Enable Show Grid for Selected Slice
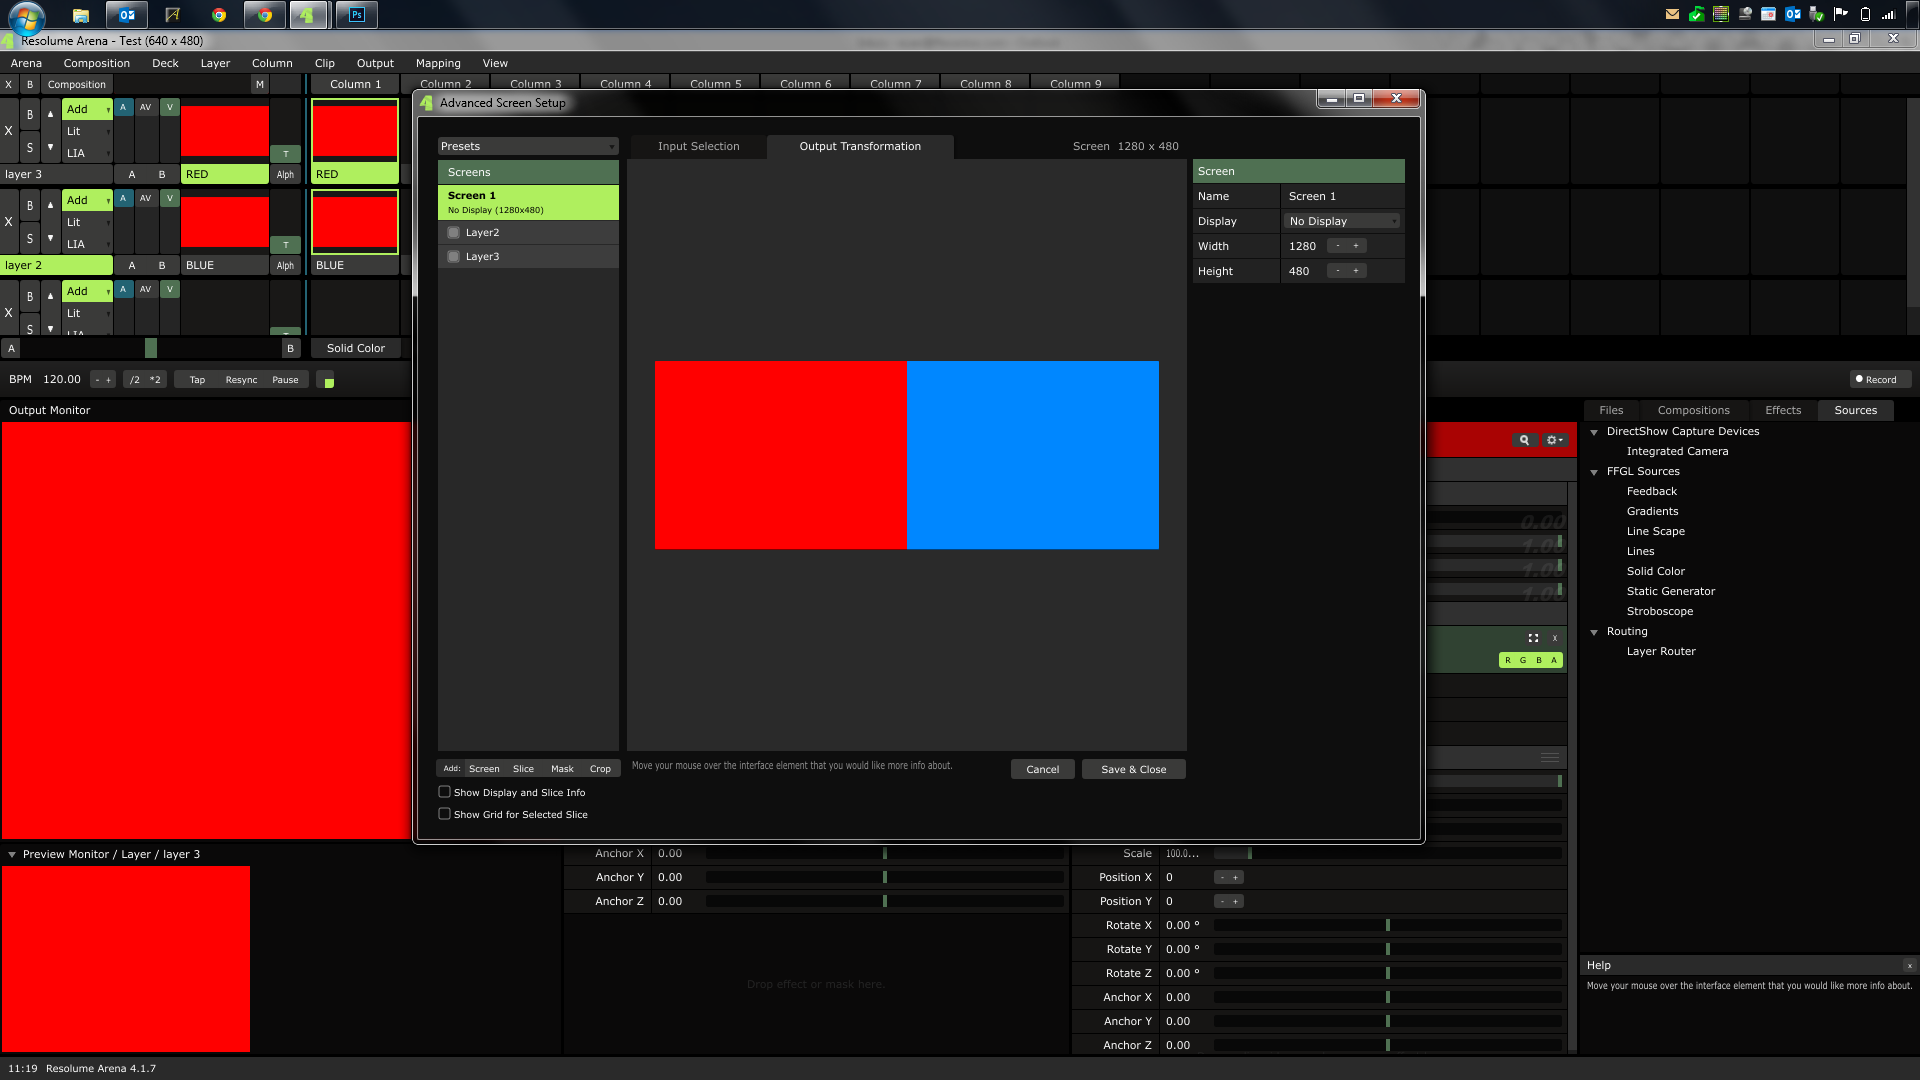 445,814
